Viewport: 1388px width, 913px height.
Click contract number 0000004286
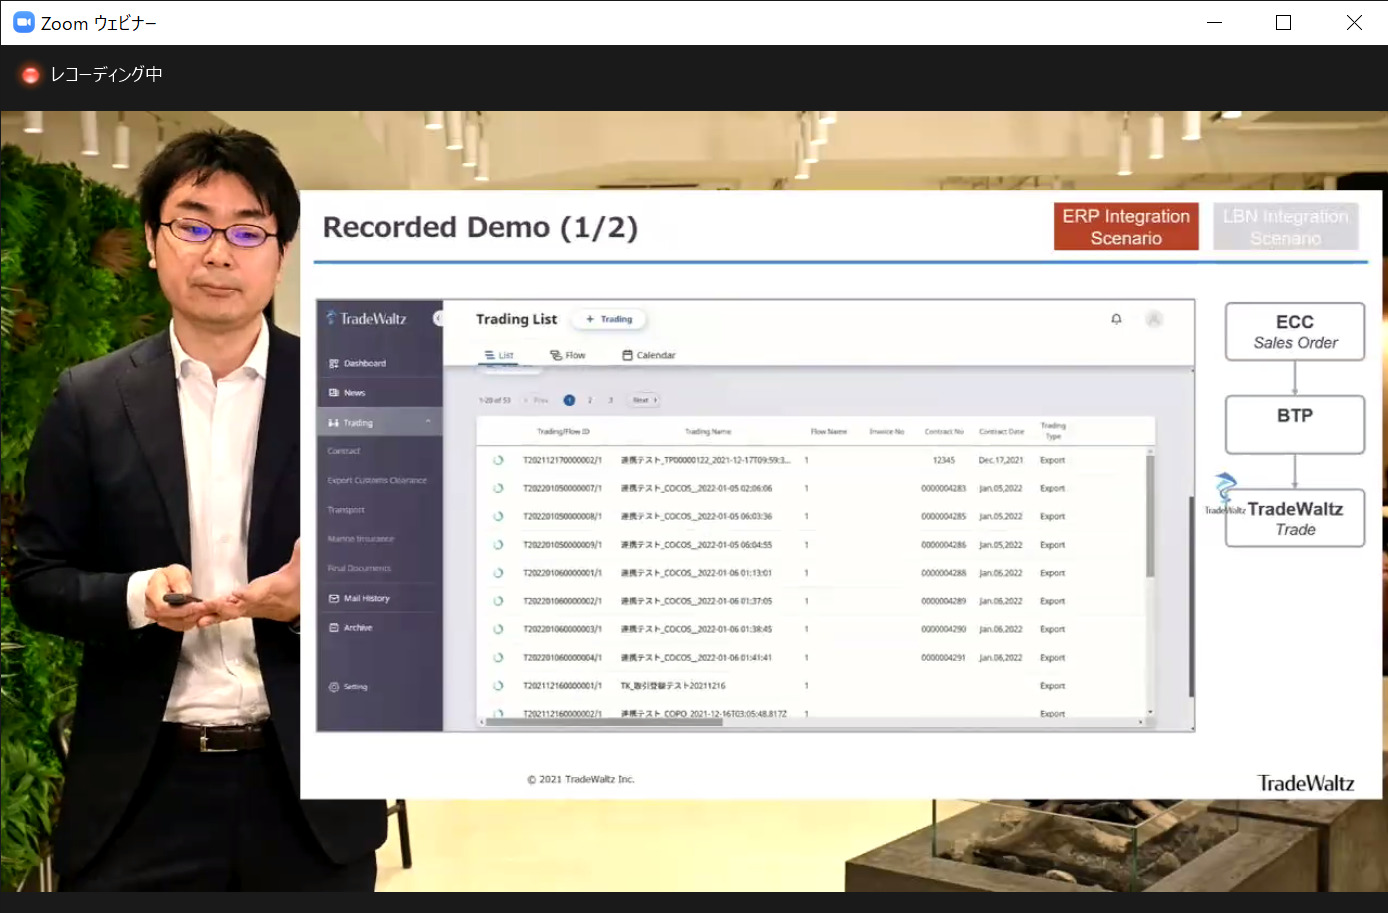click(x=944, y=545)
